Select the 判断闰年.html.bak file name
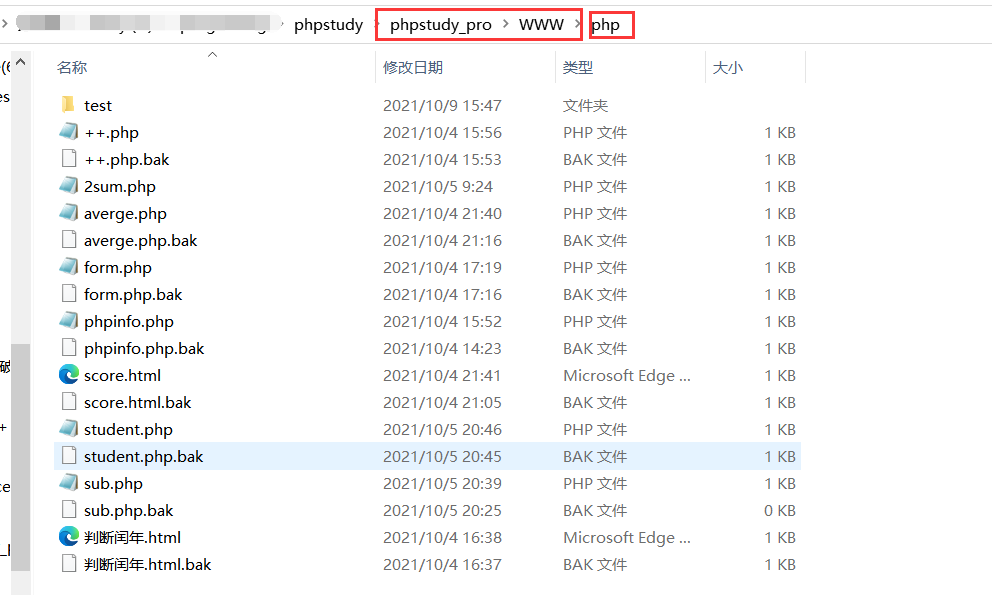The image size is (992, 595). pyautogui.click(x=147, y=565)
